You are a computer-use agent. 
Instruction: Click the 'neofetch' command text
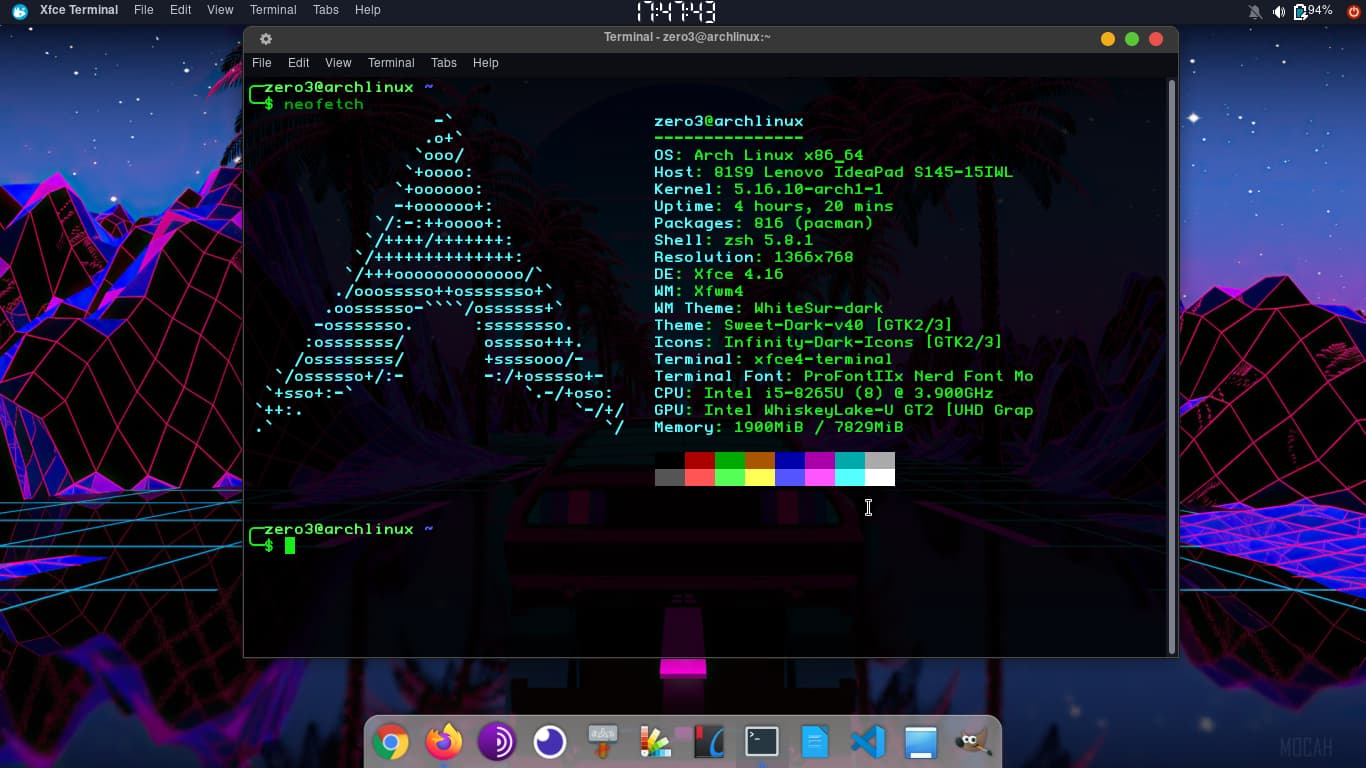(323, 104)
